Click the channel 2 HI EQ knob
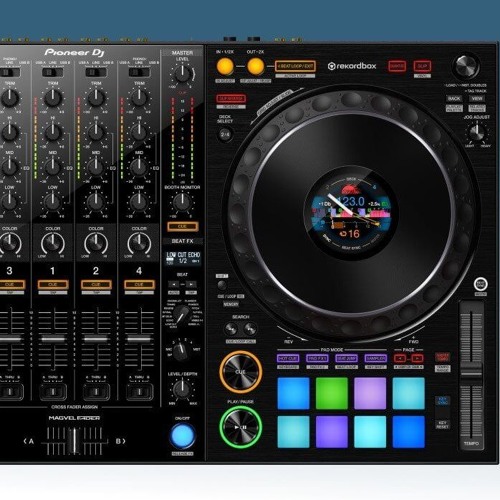500x500 pixels. (96, 133)
